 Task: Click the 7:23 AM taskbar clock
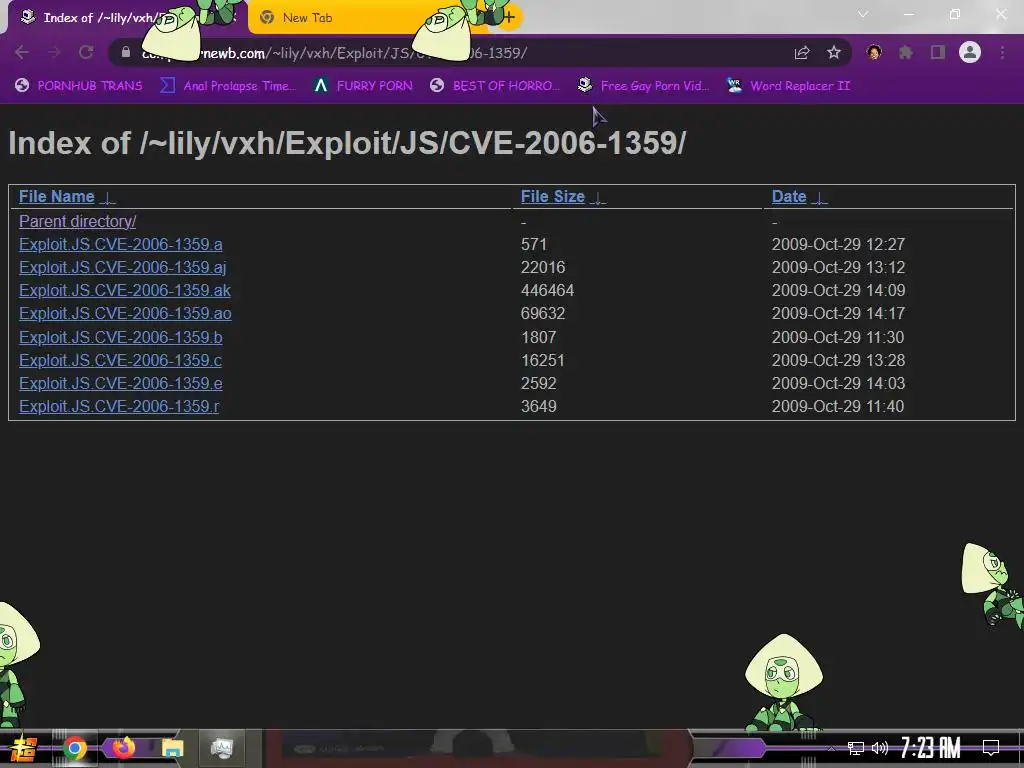pos(931,748)
